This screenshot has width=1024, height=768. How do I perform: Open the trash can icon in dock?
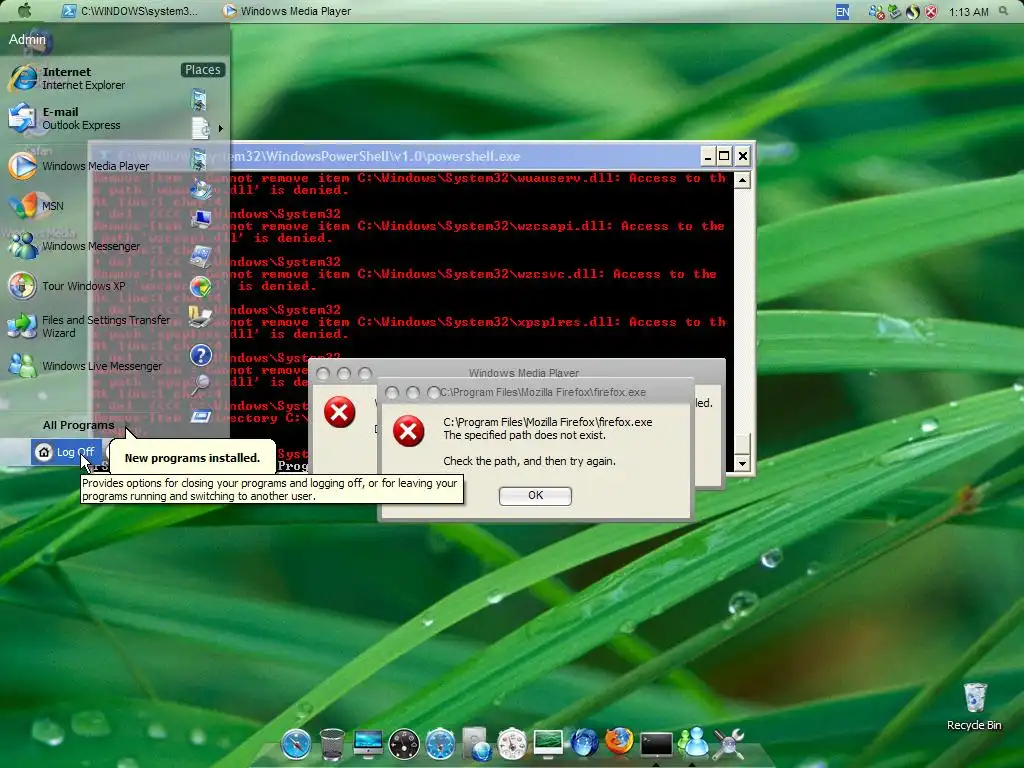332,744
